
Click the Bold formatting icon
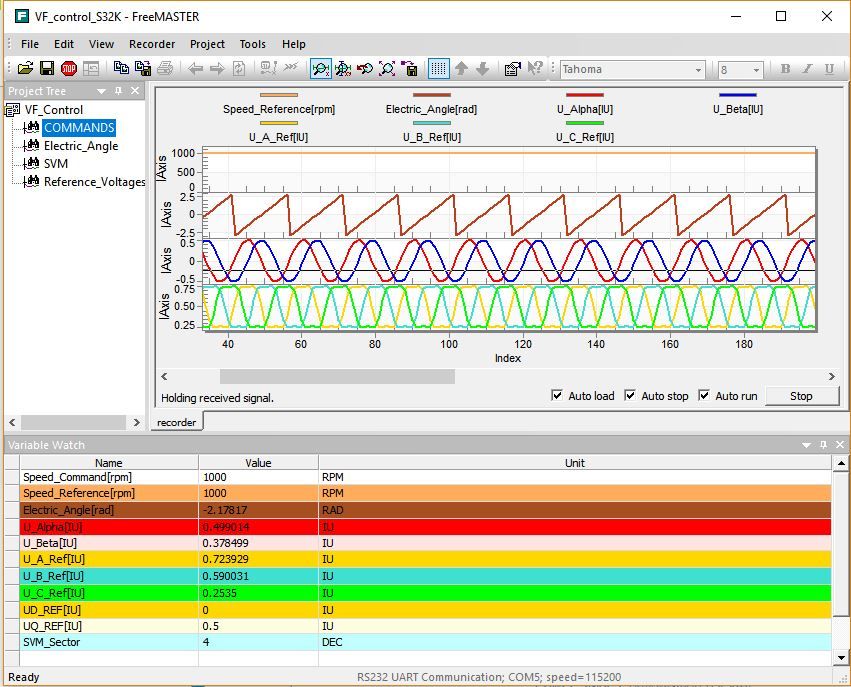point(785,69)
